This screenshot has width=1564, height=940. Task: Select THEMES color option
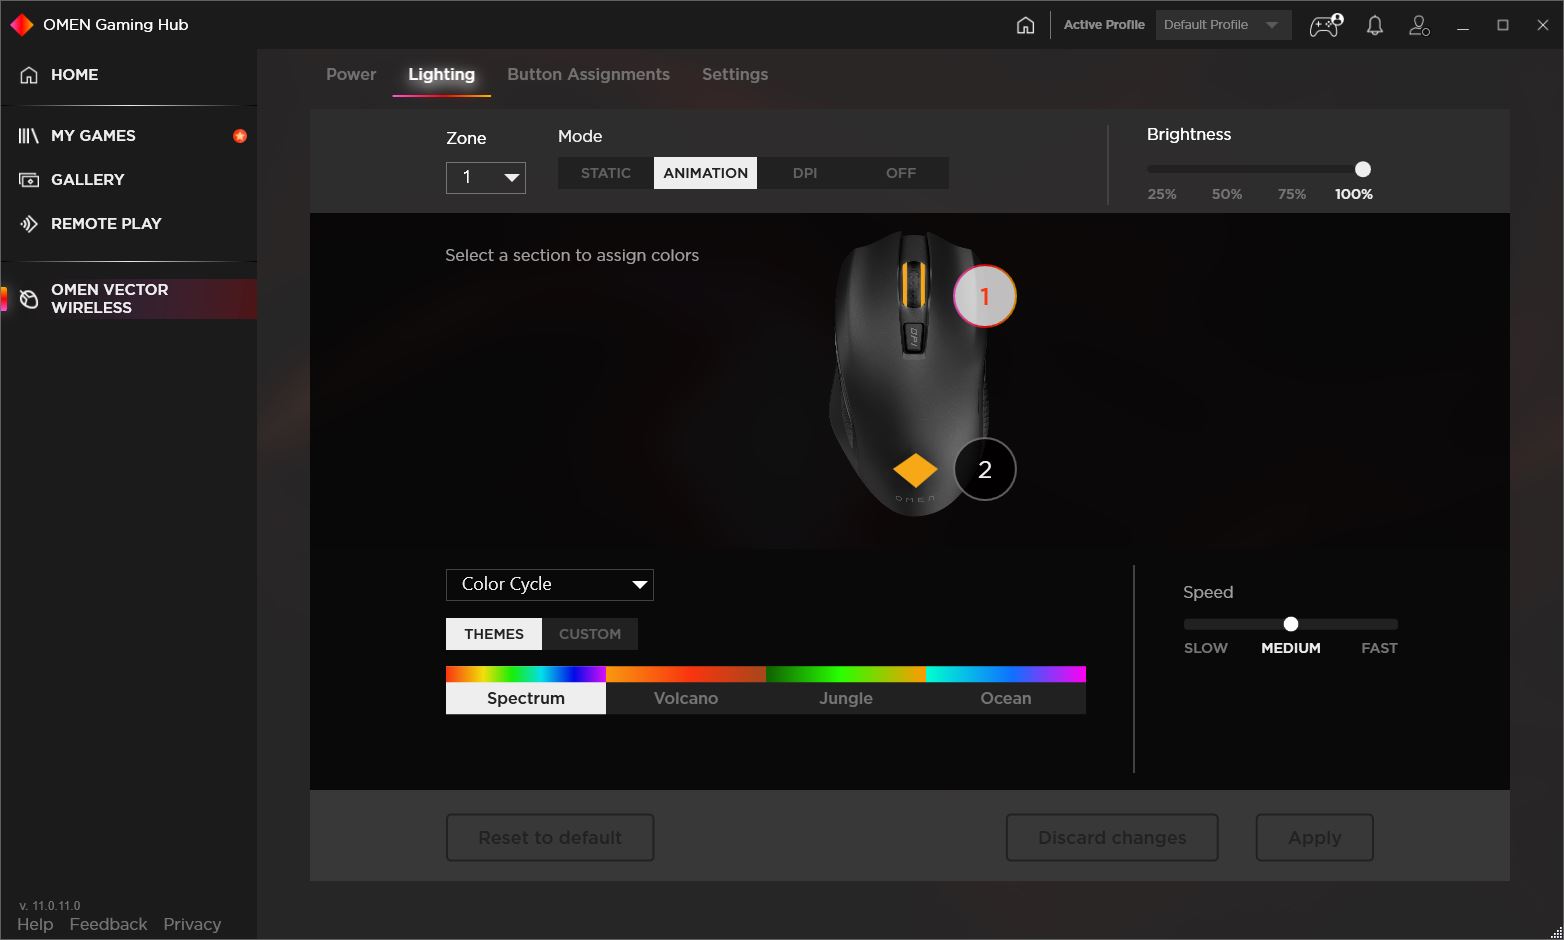click(494, 634)
